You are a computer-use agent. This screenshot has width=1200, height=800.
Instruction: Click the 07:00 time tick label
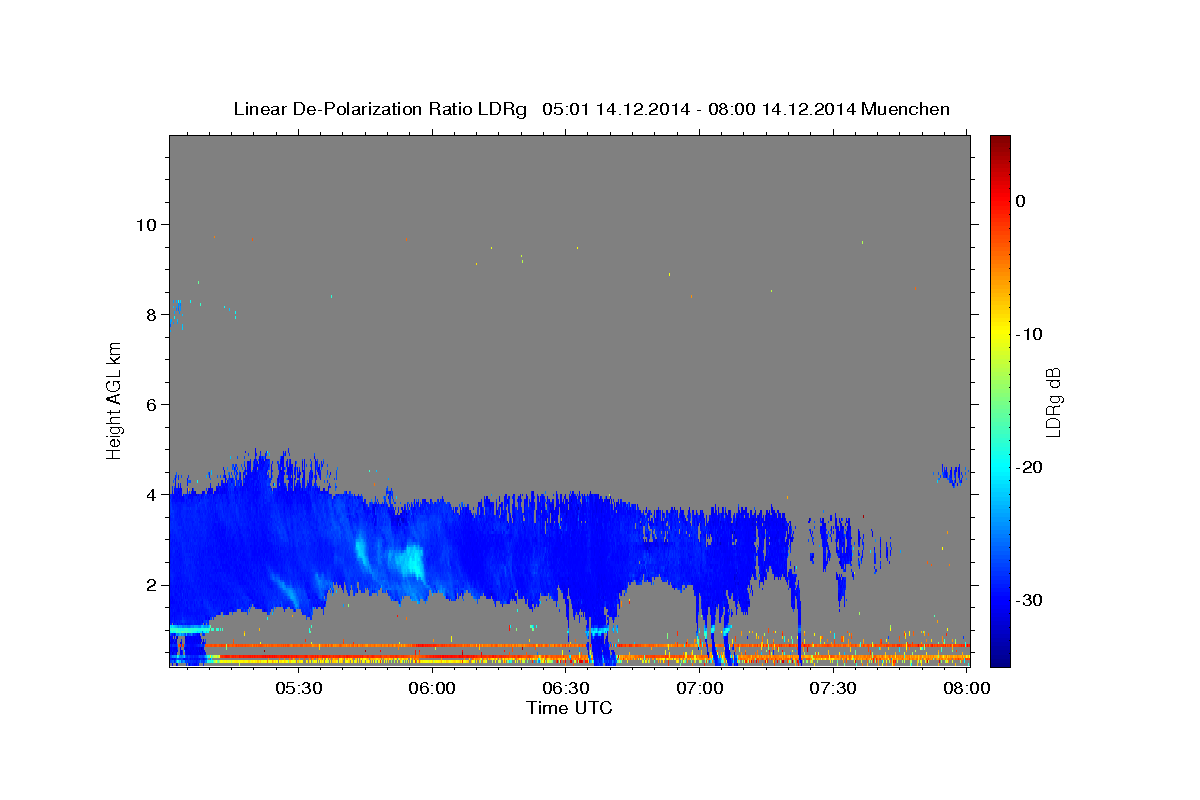pos(700,688)
